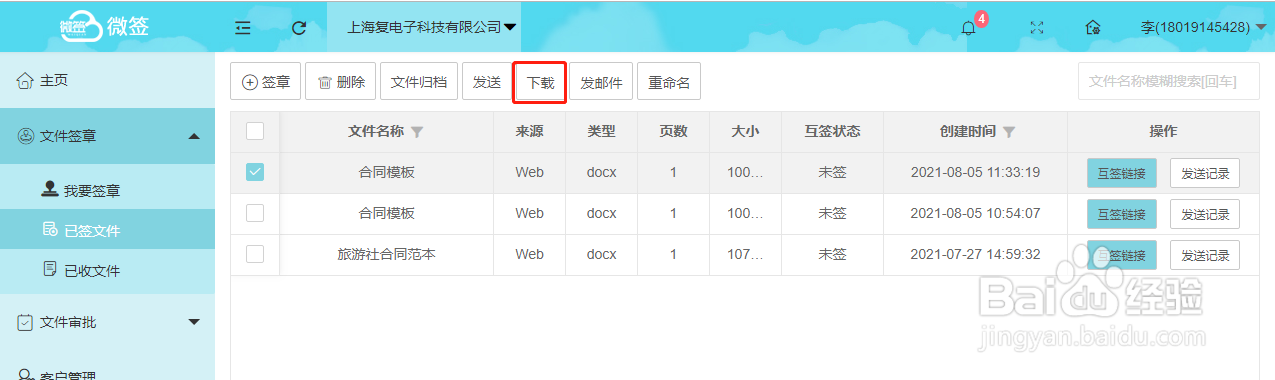
Task: Uncheck the 11:33:19 合同模板 row checkbox
Action: tap(255, 172)
